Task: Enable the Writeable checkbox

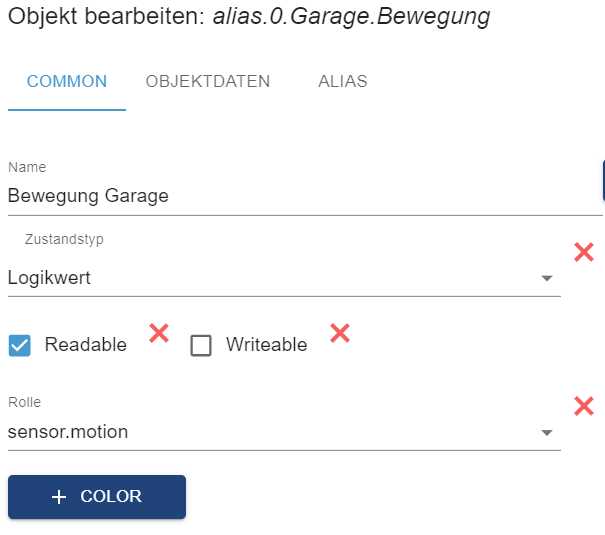Action: (201, 345)
